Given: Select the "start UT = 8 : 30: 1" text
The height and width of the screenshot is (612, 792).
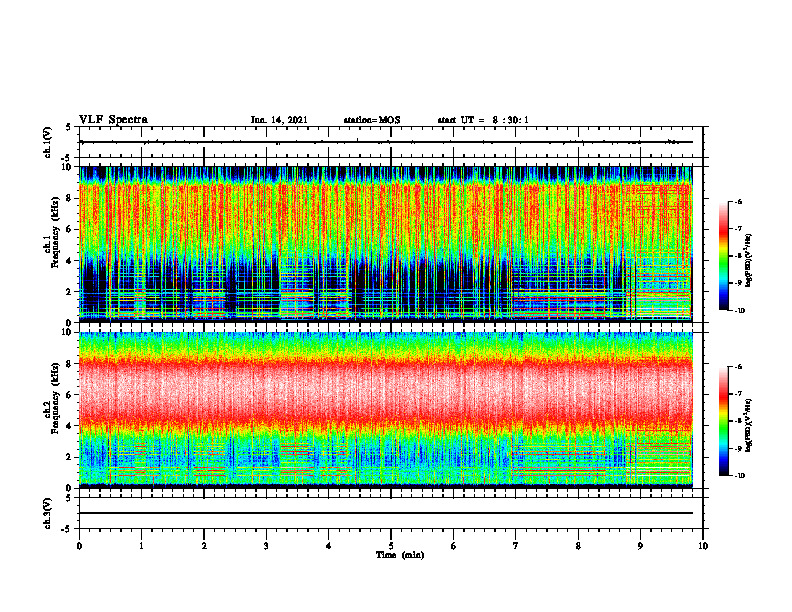Looking at the screenshot, I should [x=483, y=120].
